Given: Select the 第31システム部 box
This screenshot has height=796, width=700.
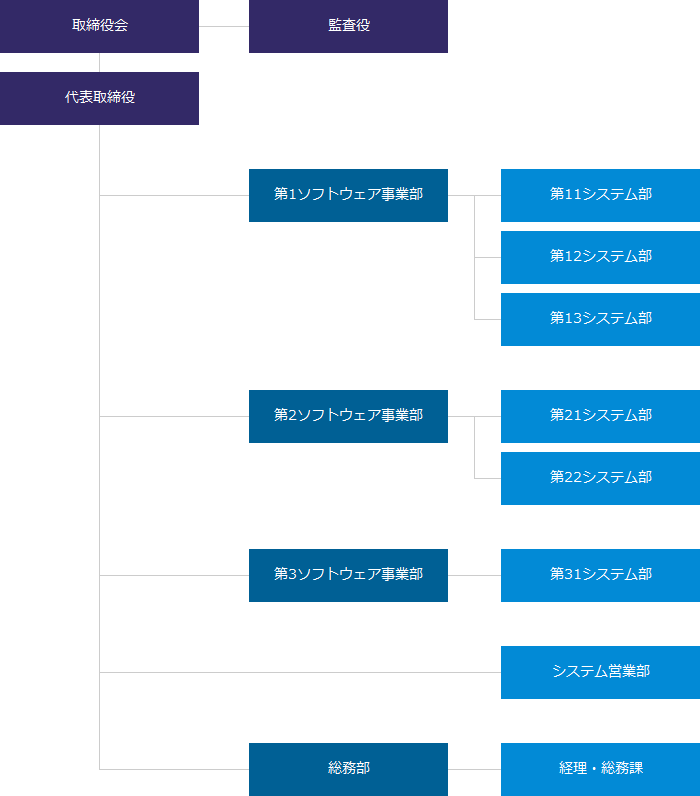Looking at the screenshot, I should pyautogui.click(x=601, y=575).
